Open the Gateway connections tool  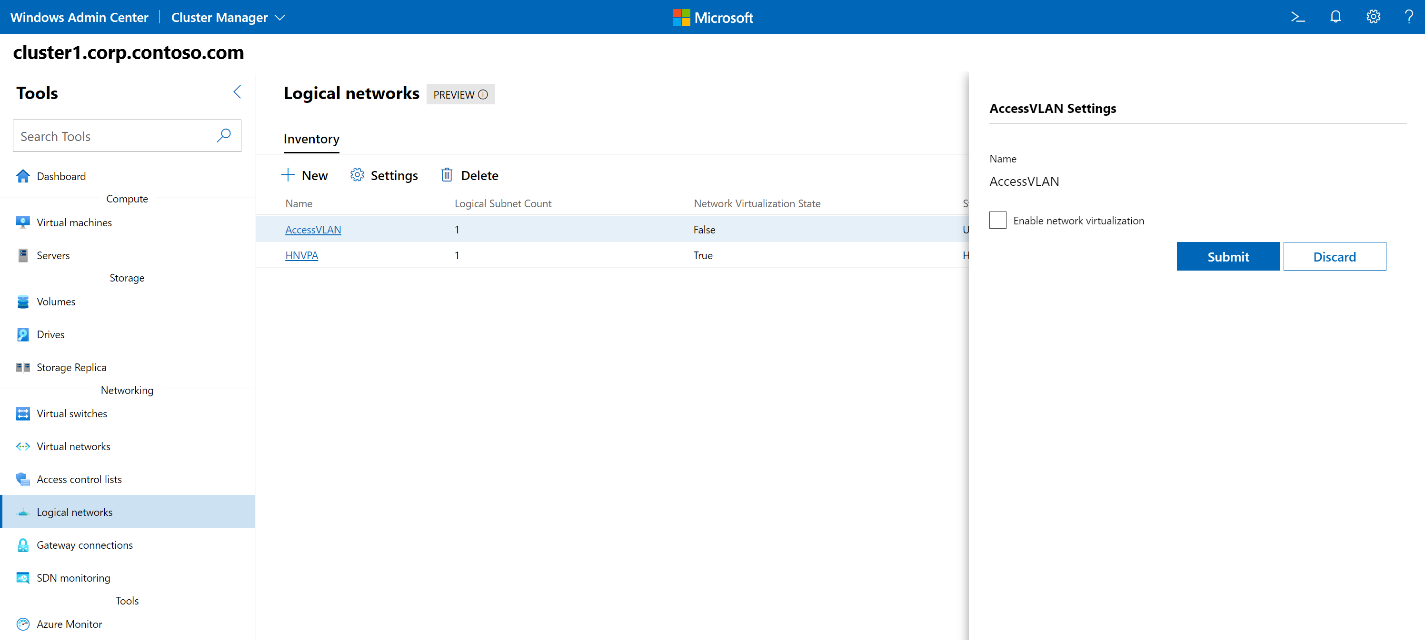point(84,545)
